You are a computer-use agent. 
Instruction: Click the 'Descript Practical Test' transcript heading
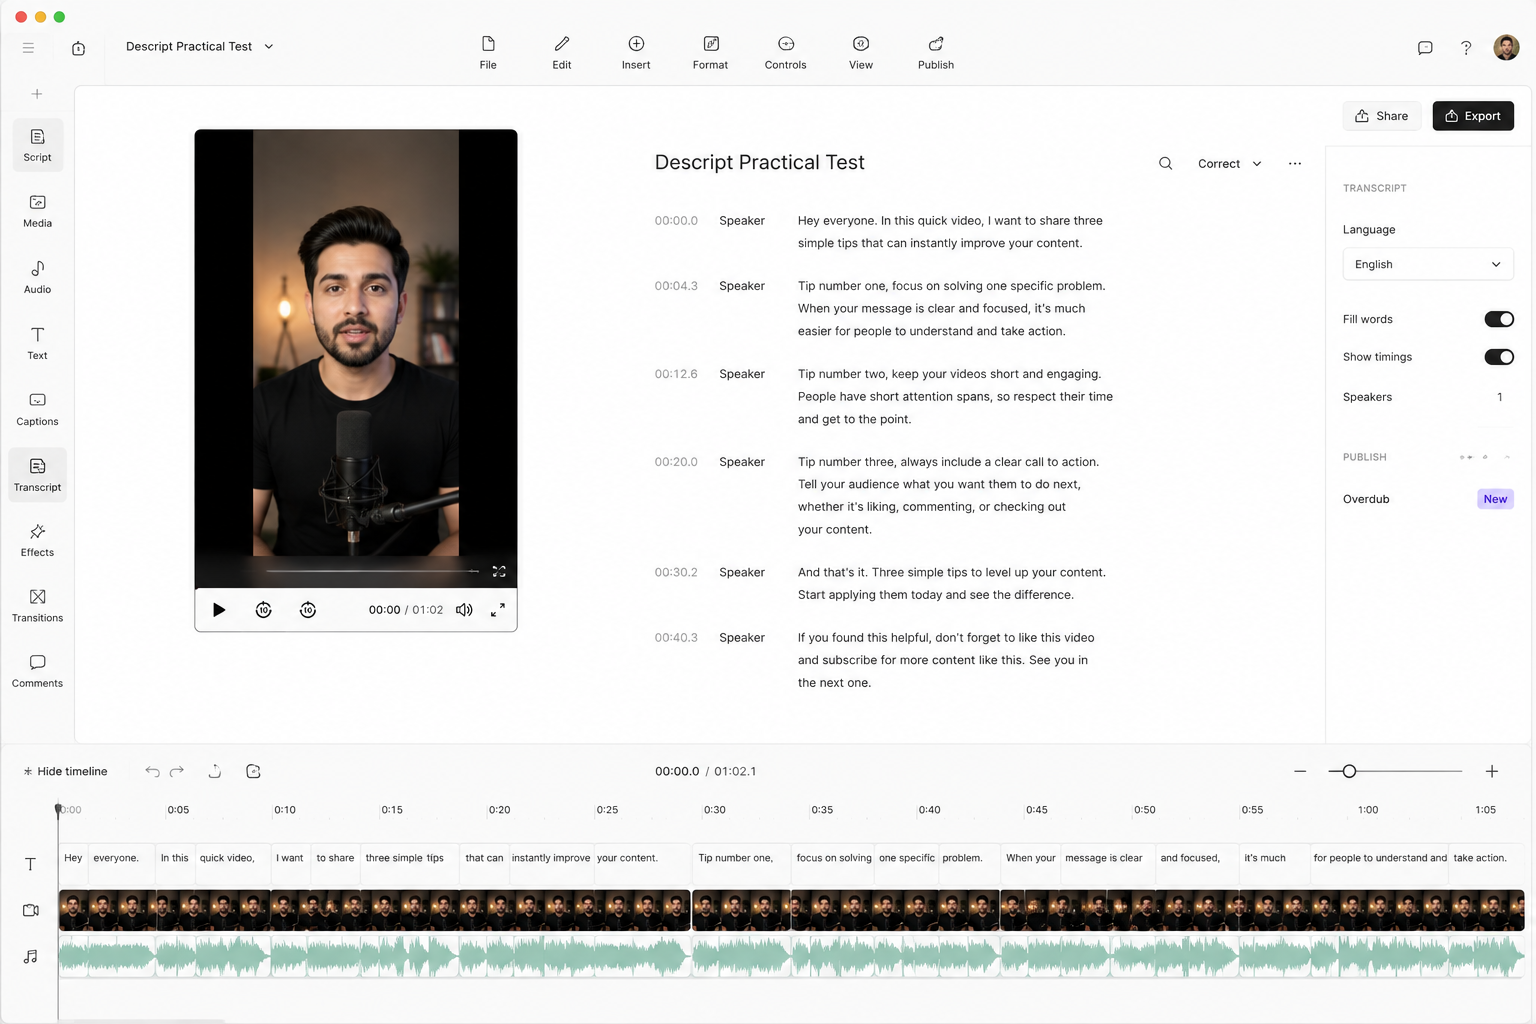click(760, 162)
